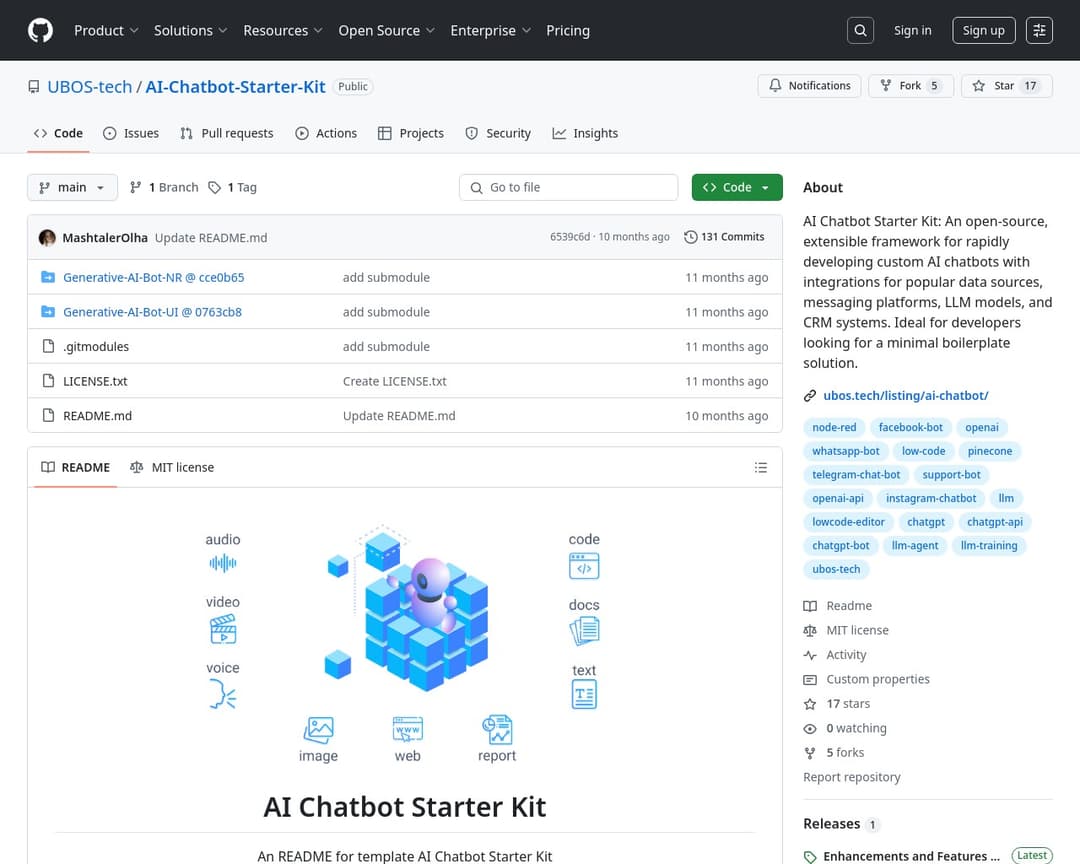This screenshot has width=1080, height=864.
Task: Click the llm-training topic tag
Action: click(989, 546)
